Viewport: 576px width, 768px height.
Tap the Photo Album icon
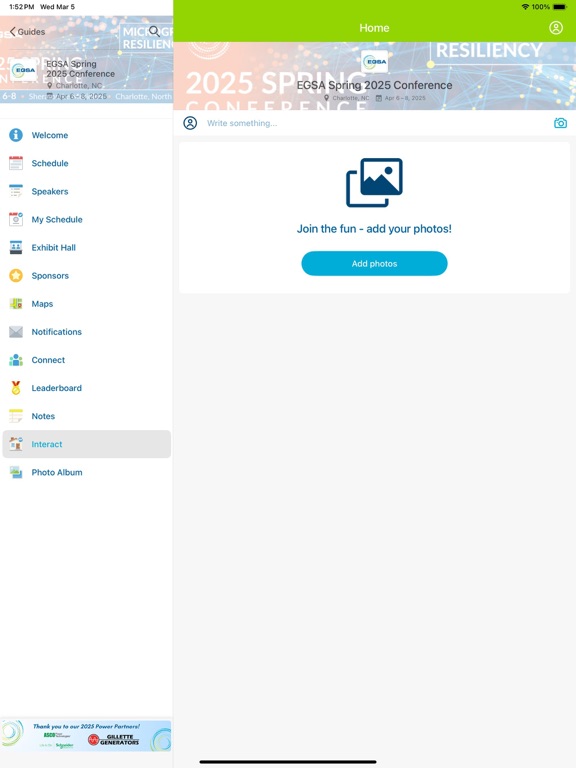click(x=16, y=472)
